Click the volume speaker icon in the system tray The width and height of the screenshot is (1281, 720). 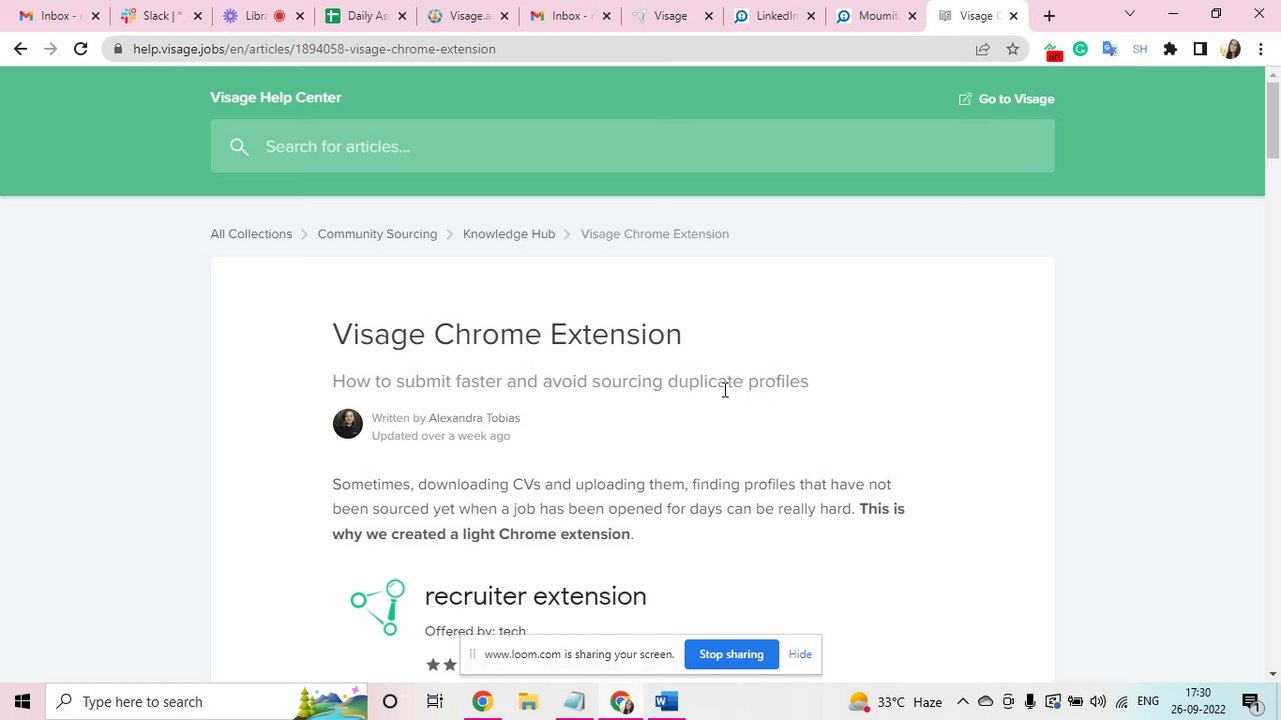click(1098, 702)
